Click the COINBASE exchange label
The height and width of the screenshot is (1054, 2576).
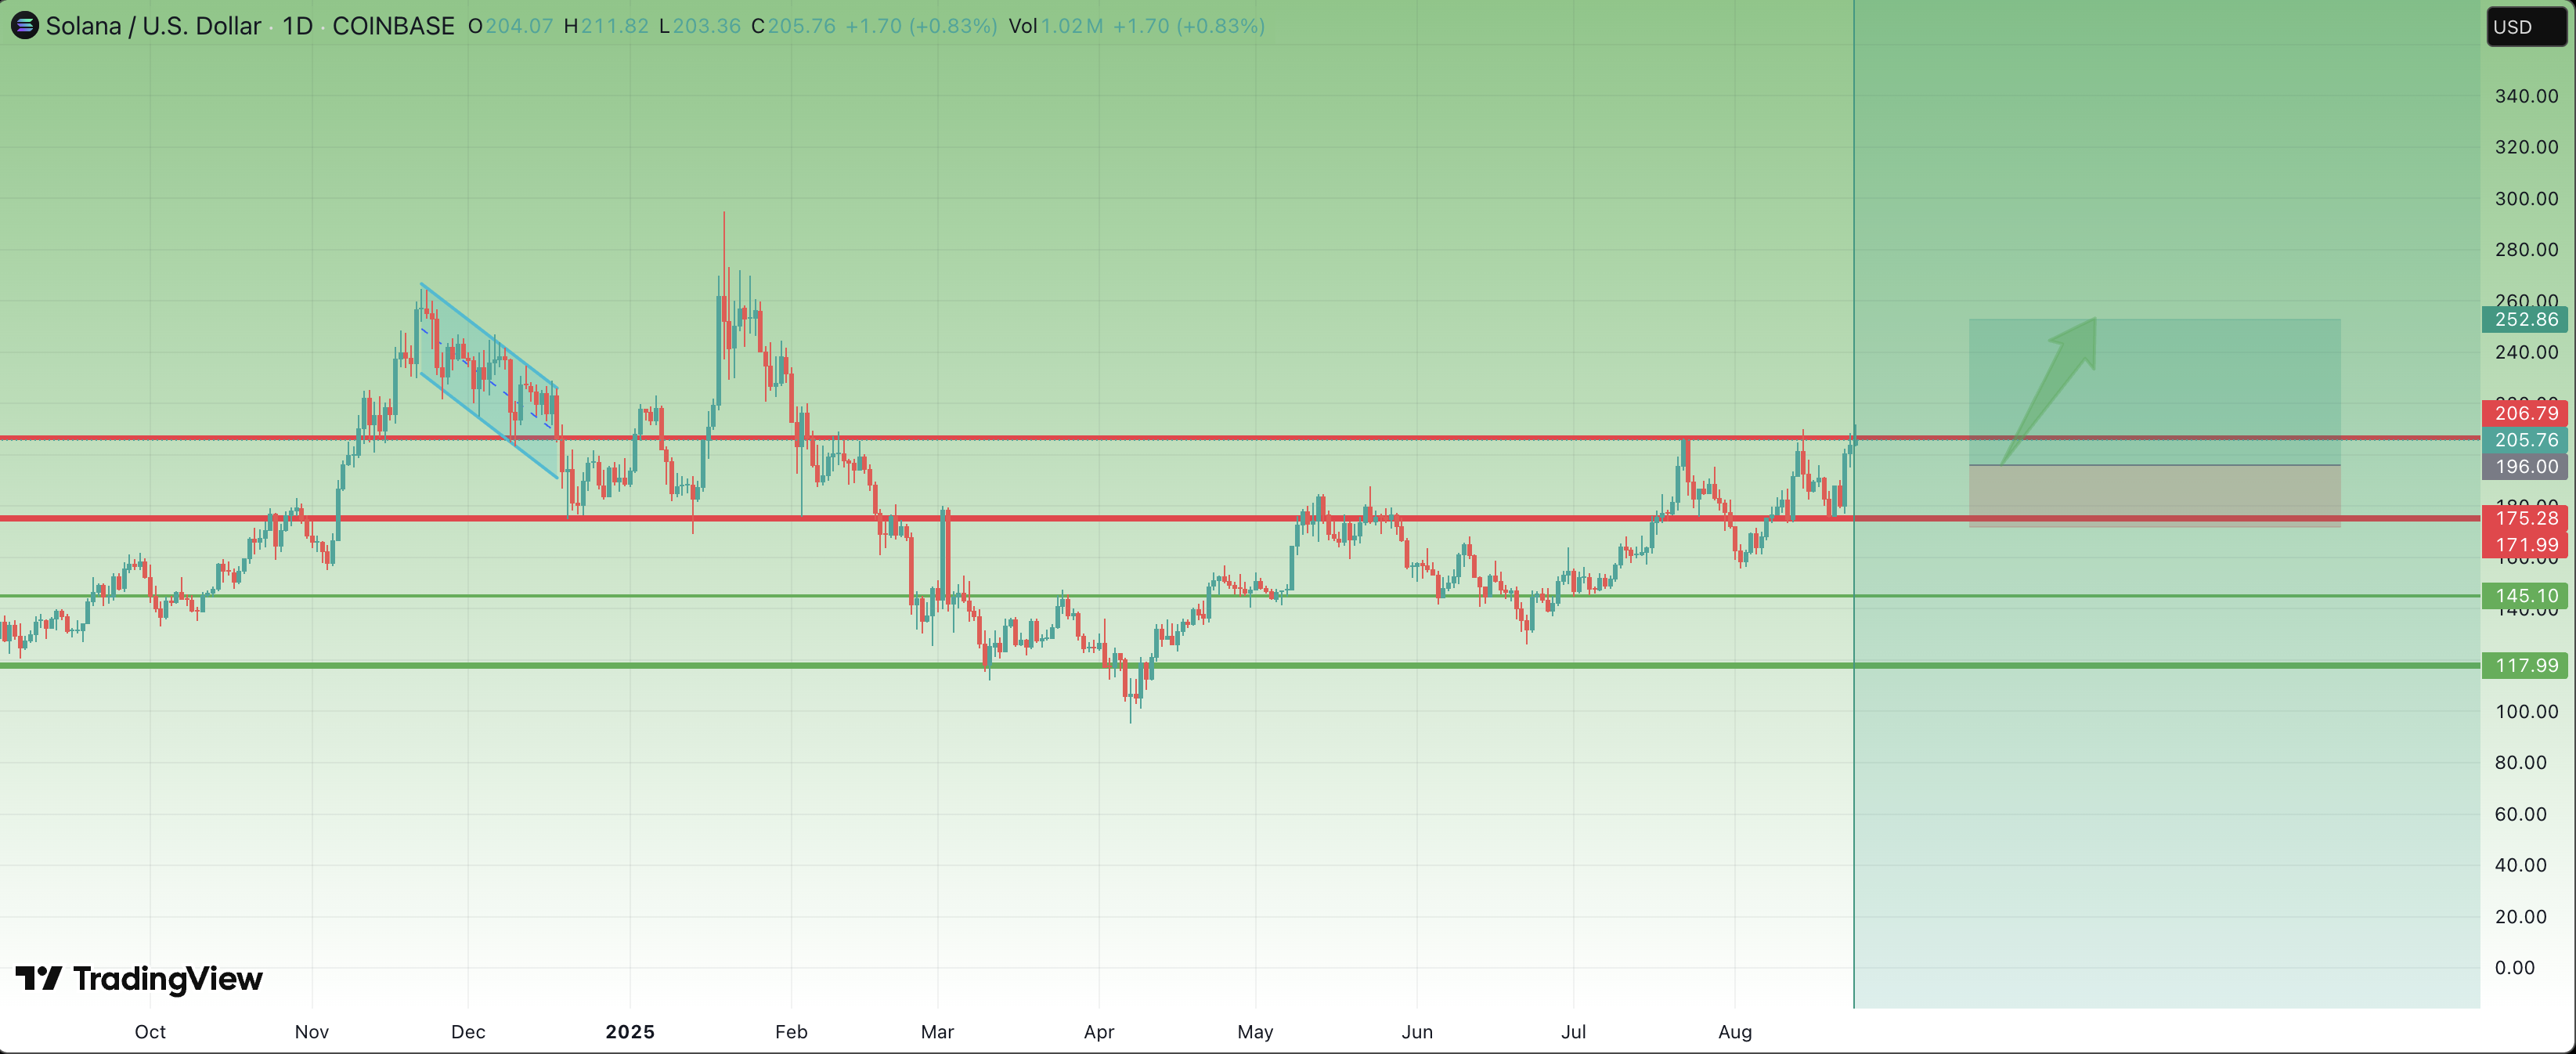click(393, 26)
